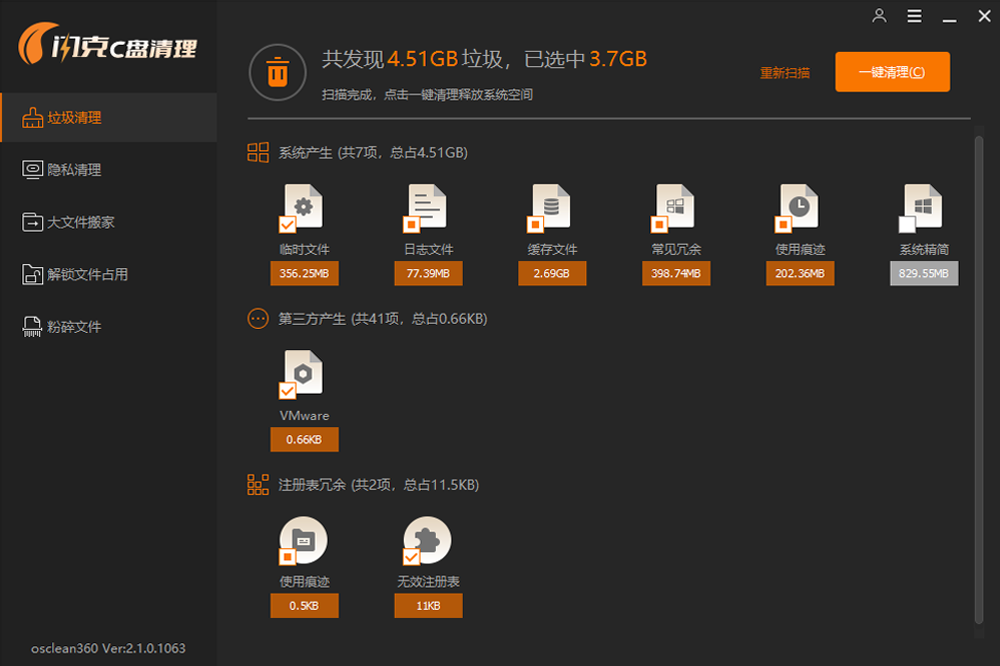Click the 临时文件 file icon
Screen dimensions: 1000x666
[x=304, y=207]
